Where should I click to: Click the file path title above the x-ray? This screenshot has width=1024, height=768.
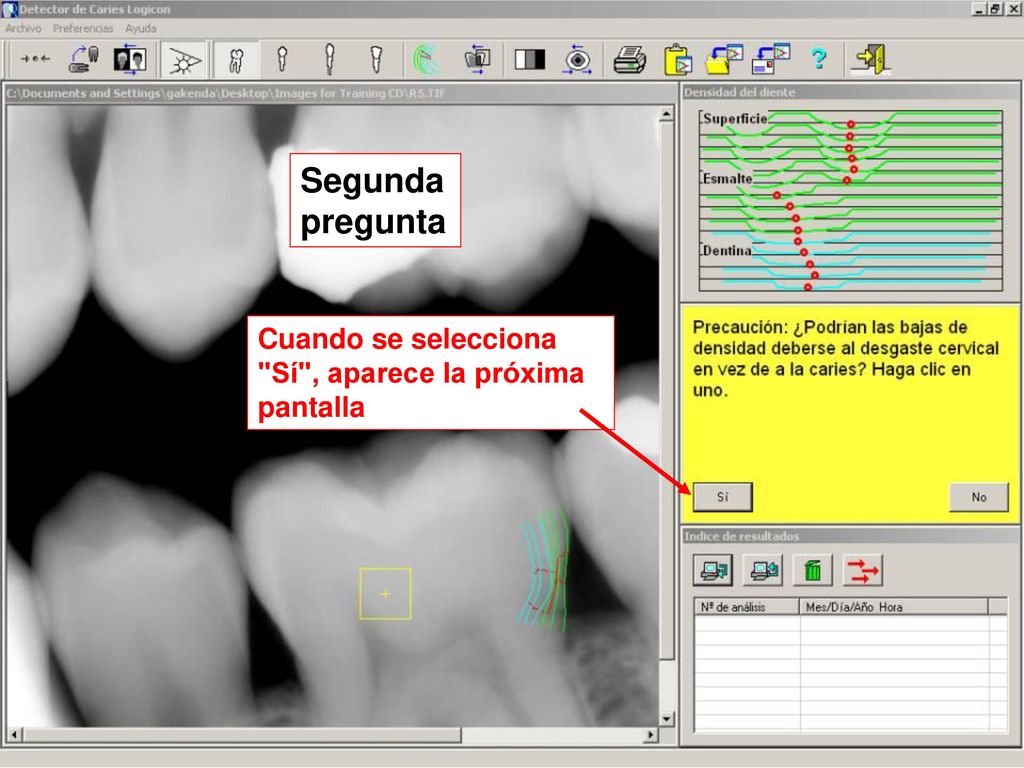point(226,93)
